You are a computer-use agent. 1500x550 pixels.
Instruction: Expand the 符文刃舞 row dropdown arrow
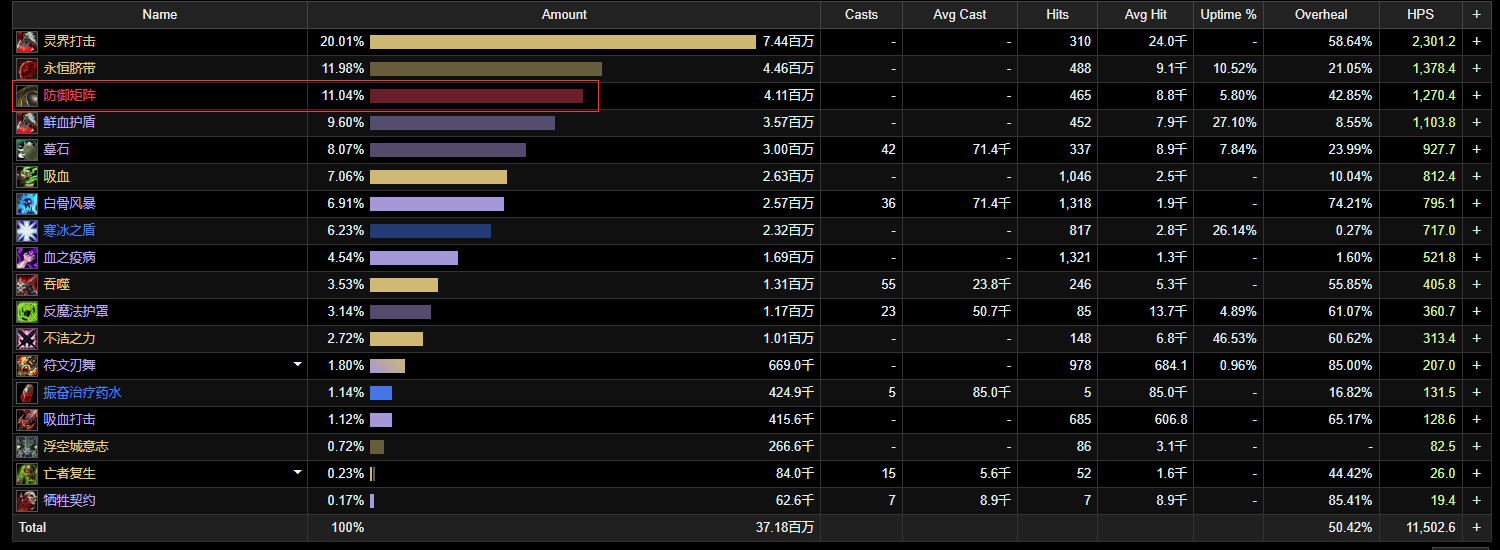tap(297, 365)
